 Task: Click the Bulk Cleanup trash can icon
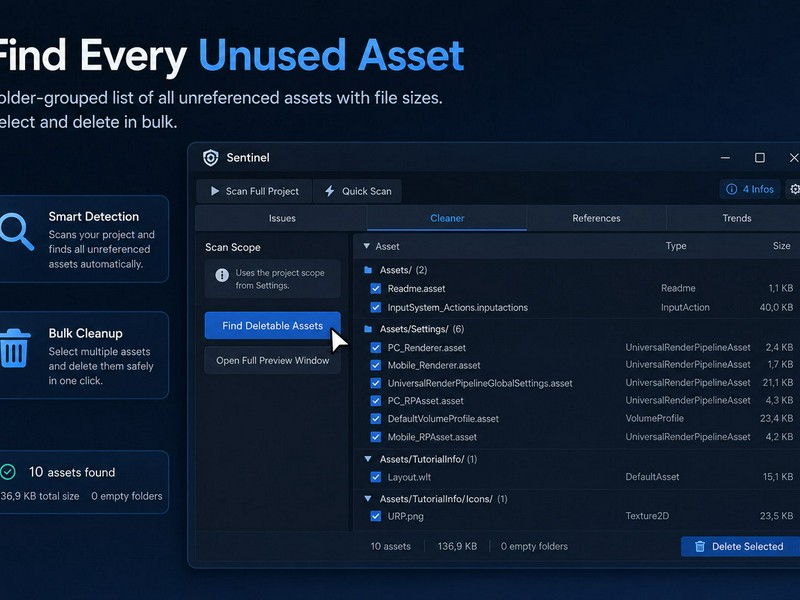pos(14,348)
